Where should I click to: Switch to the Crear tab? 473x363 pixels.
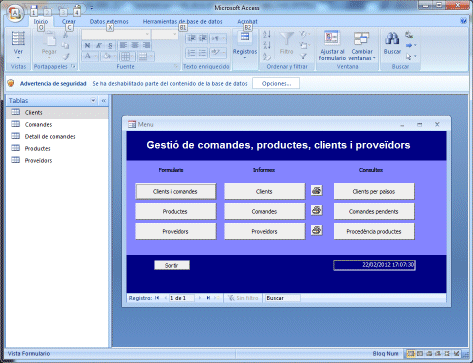[x=69, y=21]
